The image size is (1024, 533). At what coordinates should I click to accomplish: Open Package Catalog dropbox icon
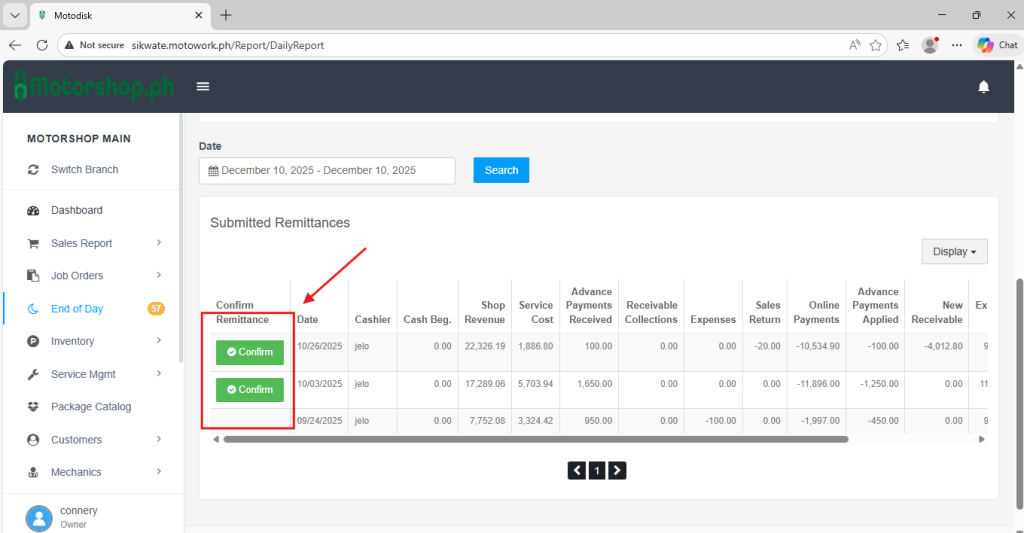[x=33, y=407]
